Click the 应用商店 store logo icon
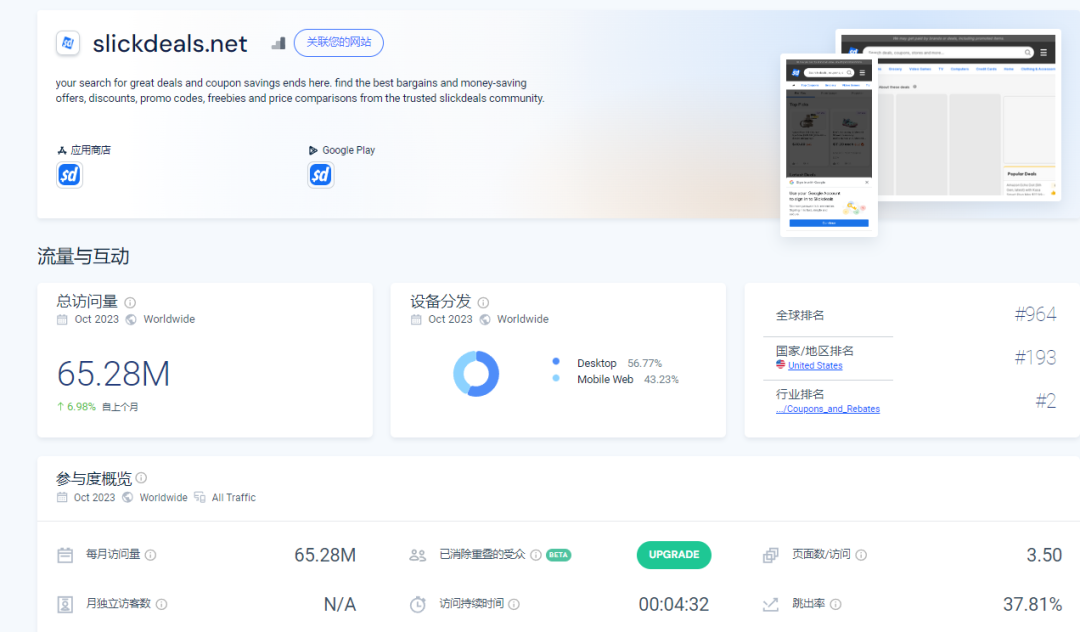Viewport: 1080px width, 632px height. 61,150
